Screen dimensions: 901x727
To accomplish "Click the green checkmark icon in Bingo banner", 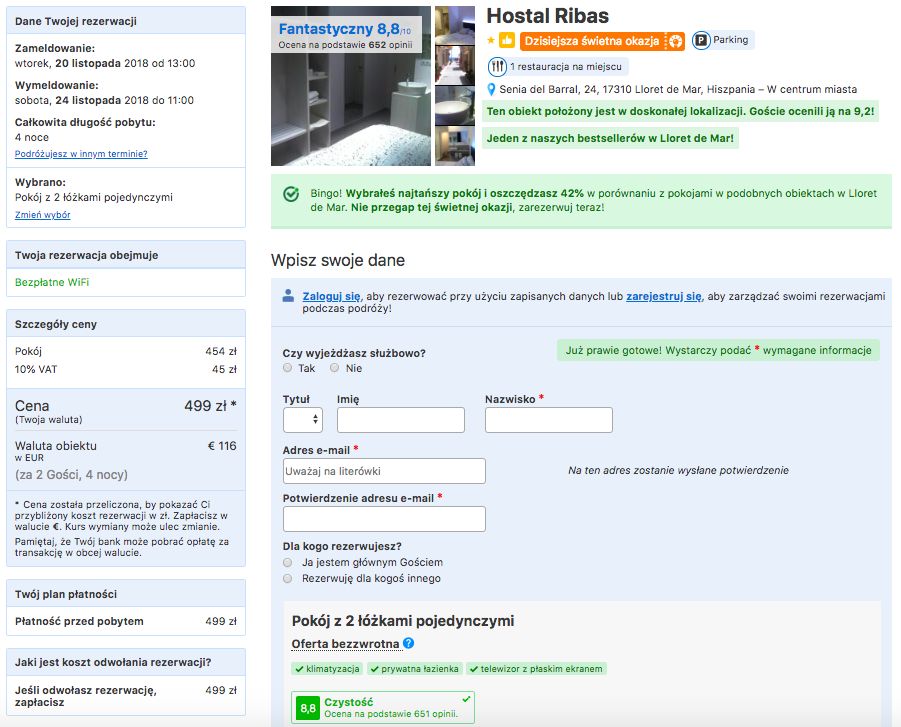I will click(x=291, y=194).
